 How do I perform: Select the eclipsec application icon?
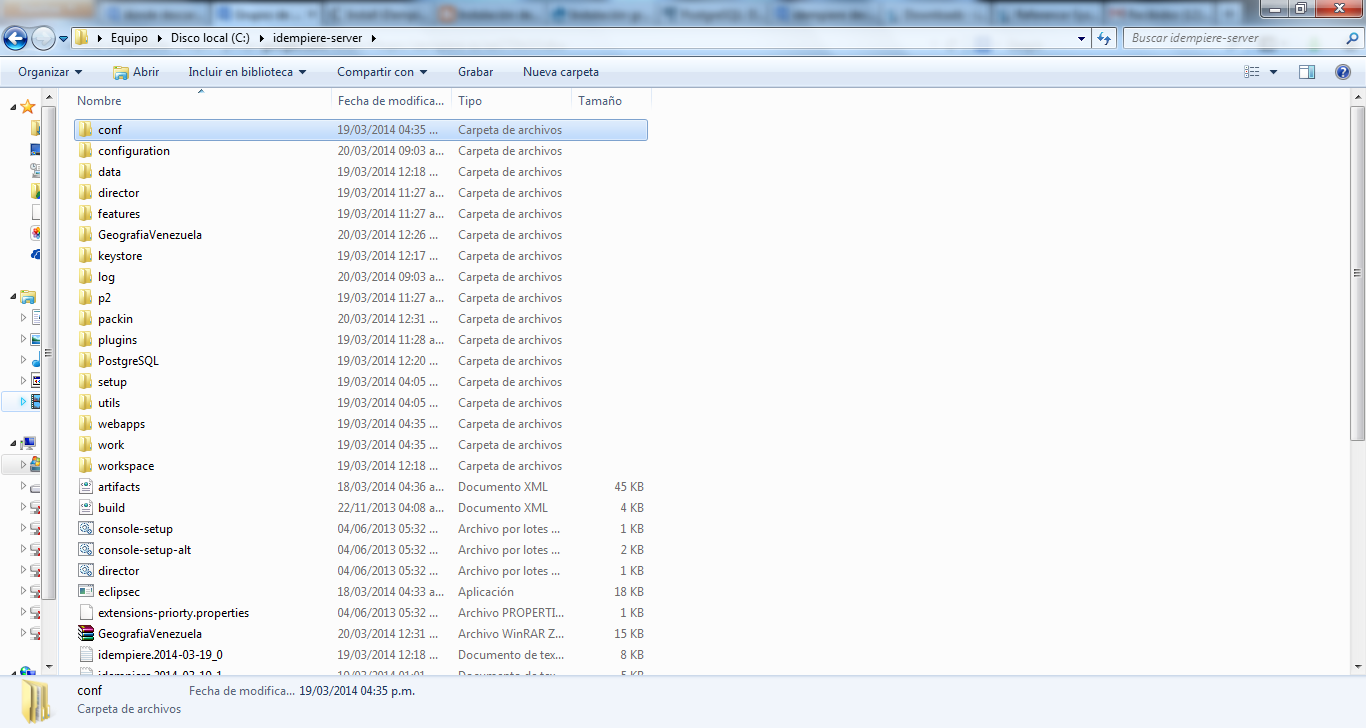click(x=86, y=592)
